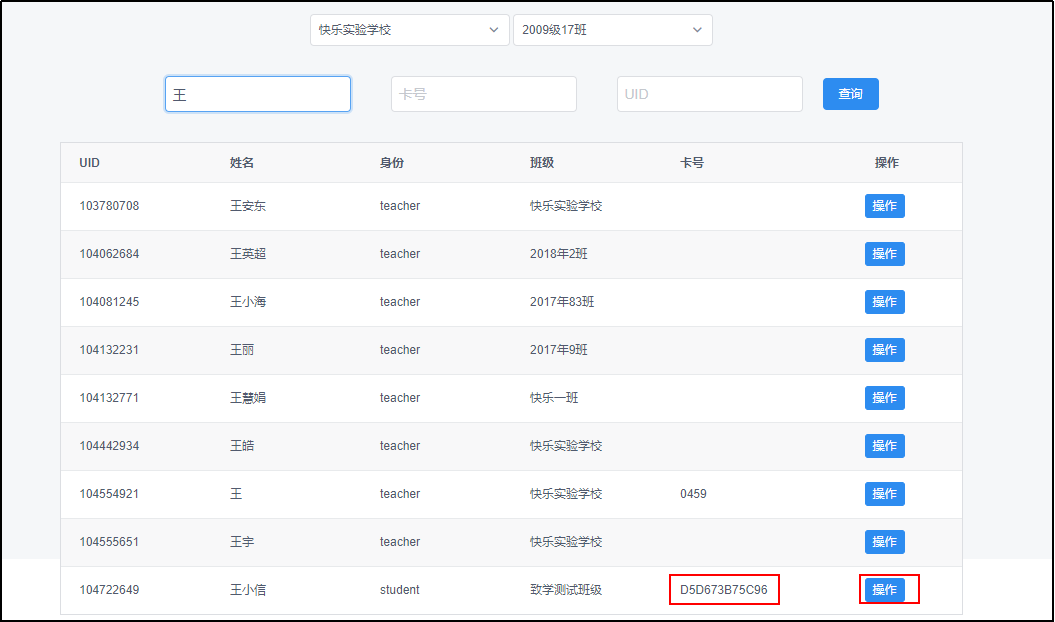Viewport: 1055px width, 622px height.
Task: Open 操作 for 王慧娟 row
Action: (x=884, y=398)
